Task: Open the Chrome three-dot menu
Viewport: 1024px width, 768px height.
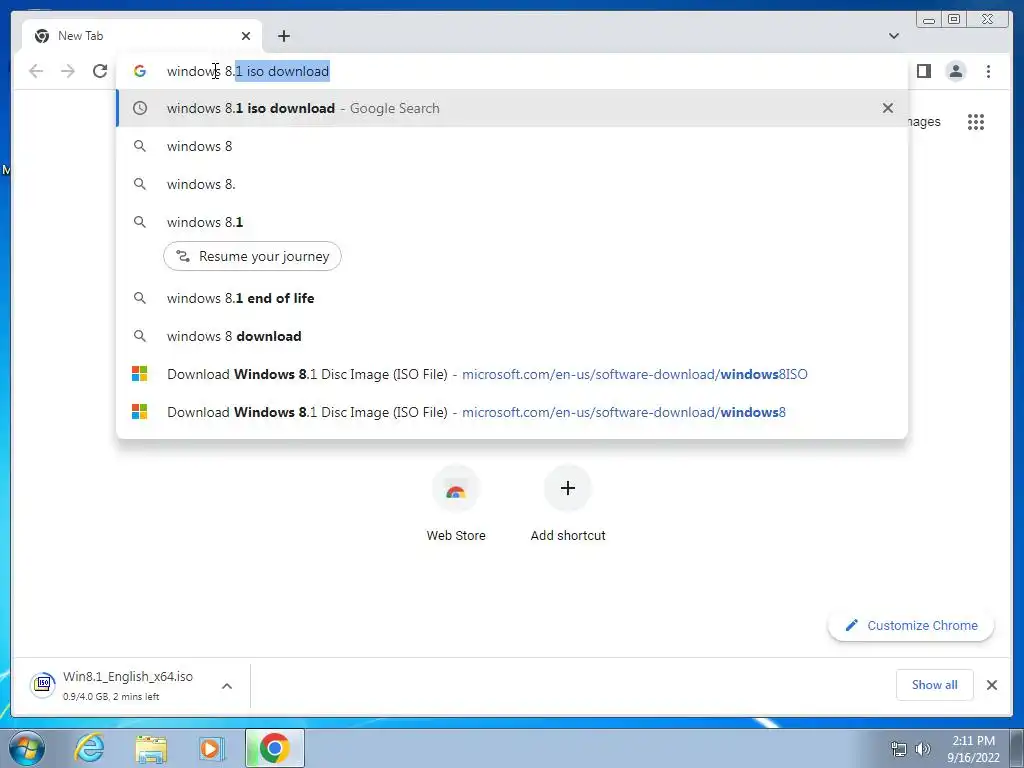Action: [x=988, y=71]
